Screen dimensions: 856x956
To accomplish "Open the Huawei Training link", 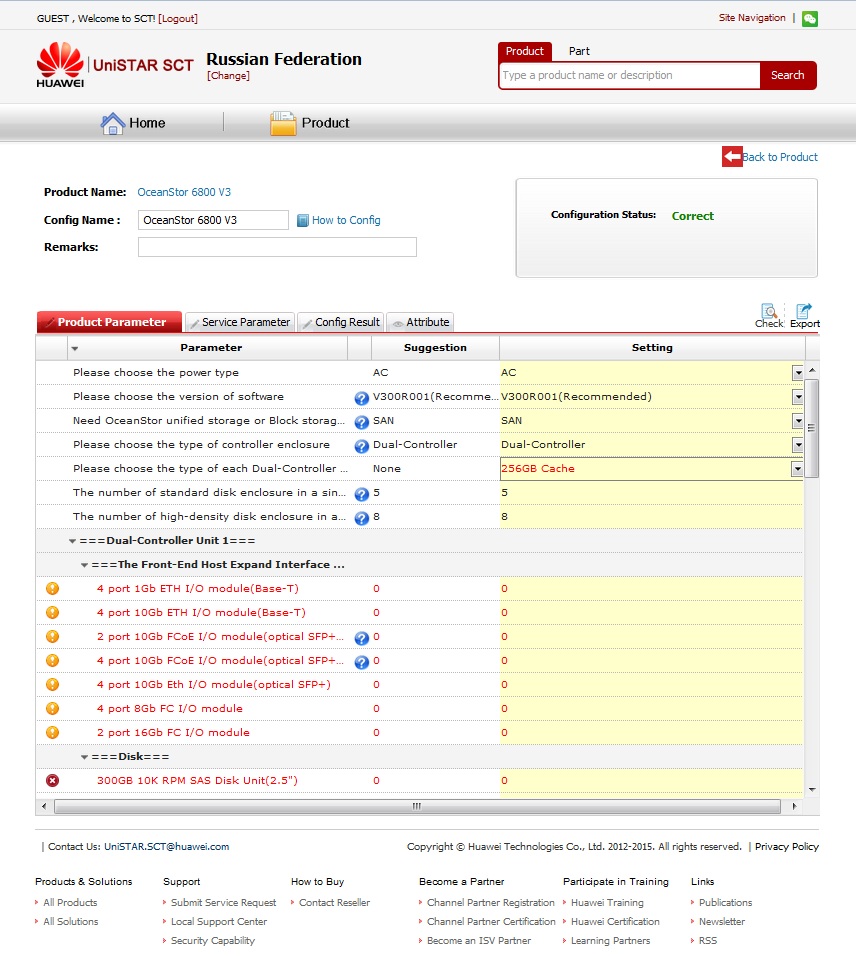I will [607, 903].
